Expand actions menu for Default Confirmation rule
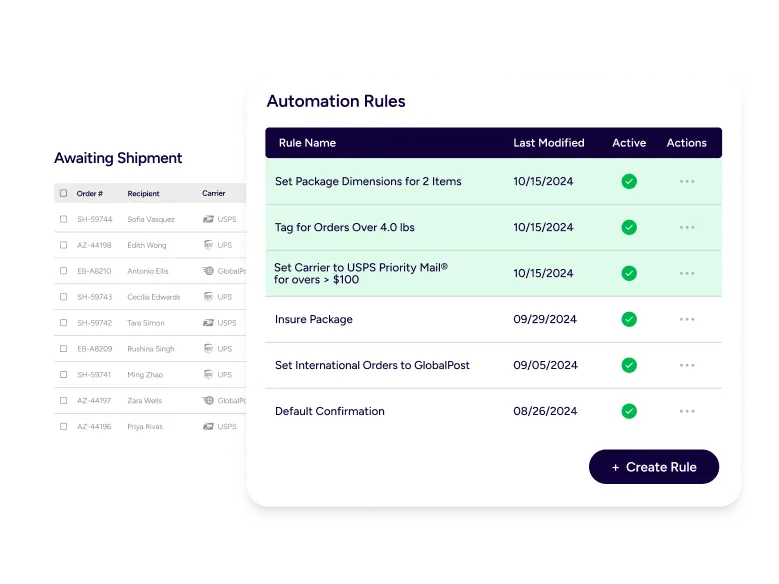 tap(686, 411)
